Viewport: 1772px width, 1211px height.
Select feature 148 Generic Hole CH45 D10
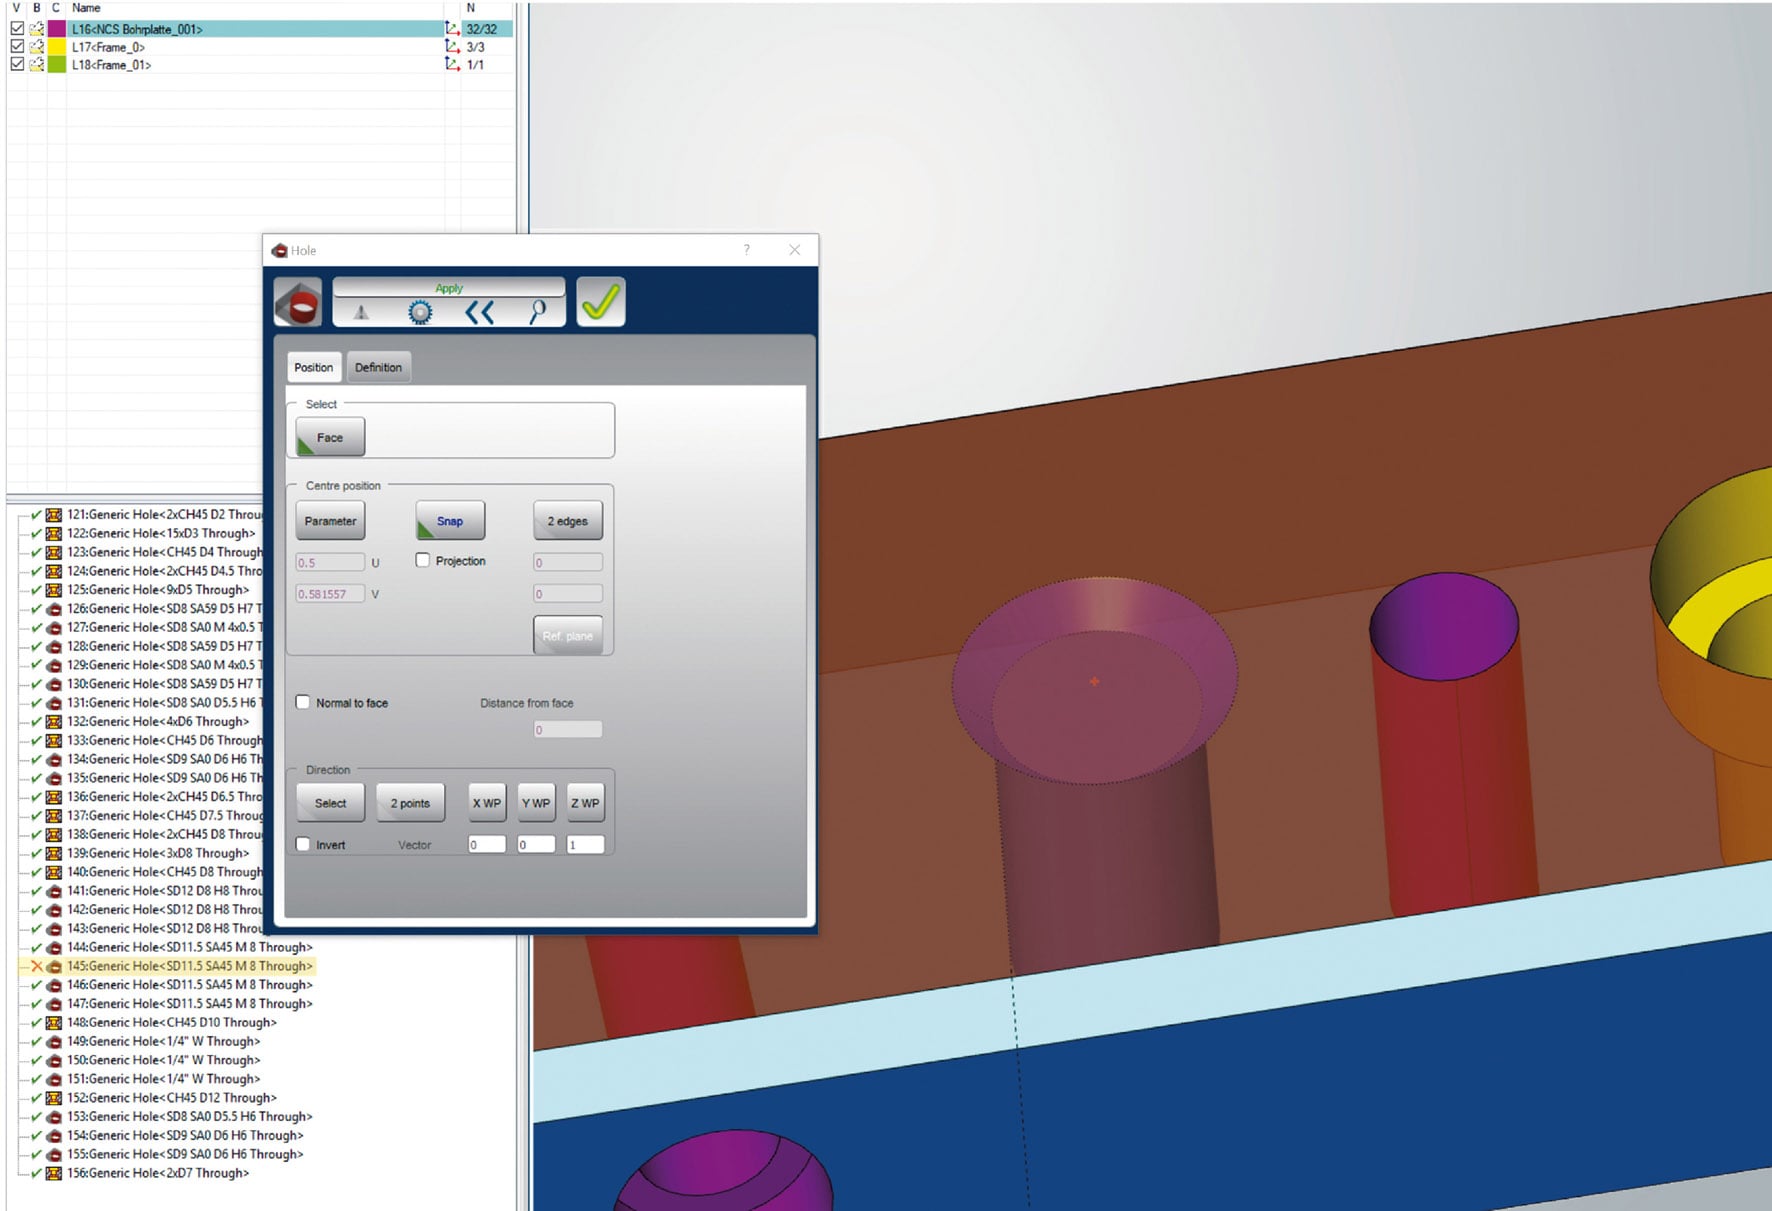(171, 1022)
